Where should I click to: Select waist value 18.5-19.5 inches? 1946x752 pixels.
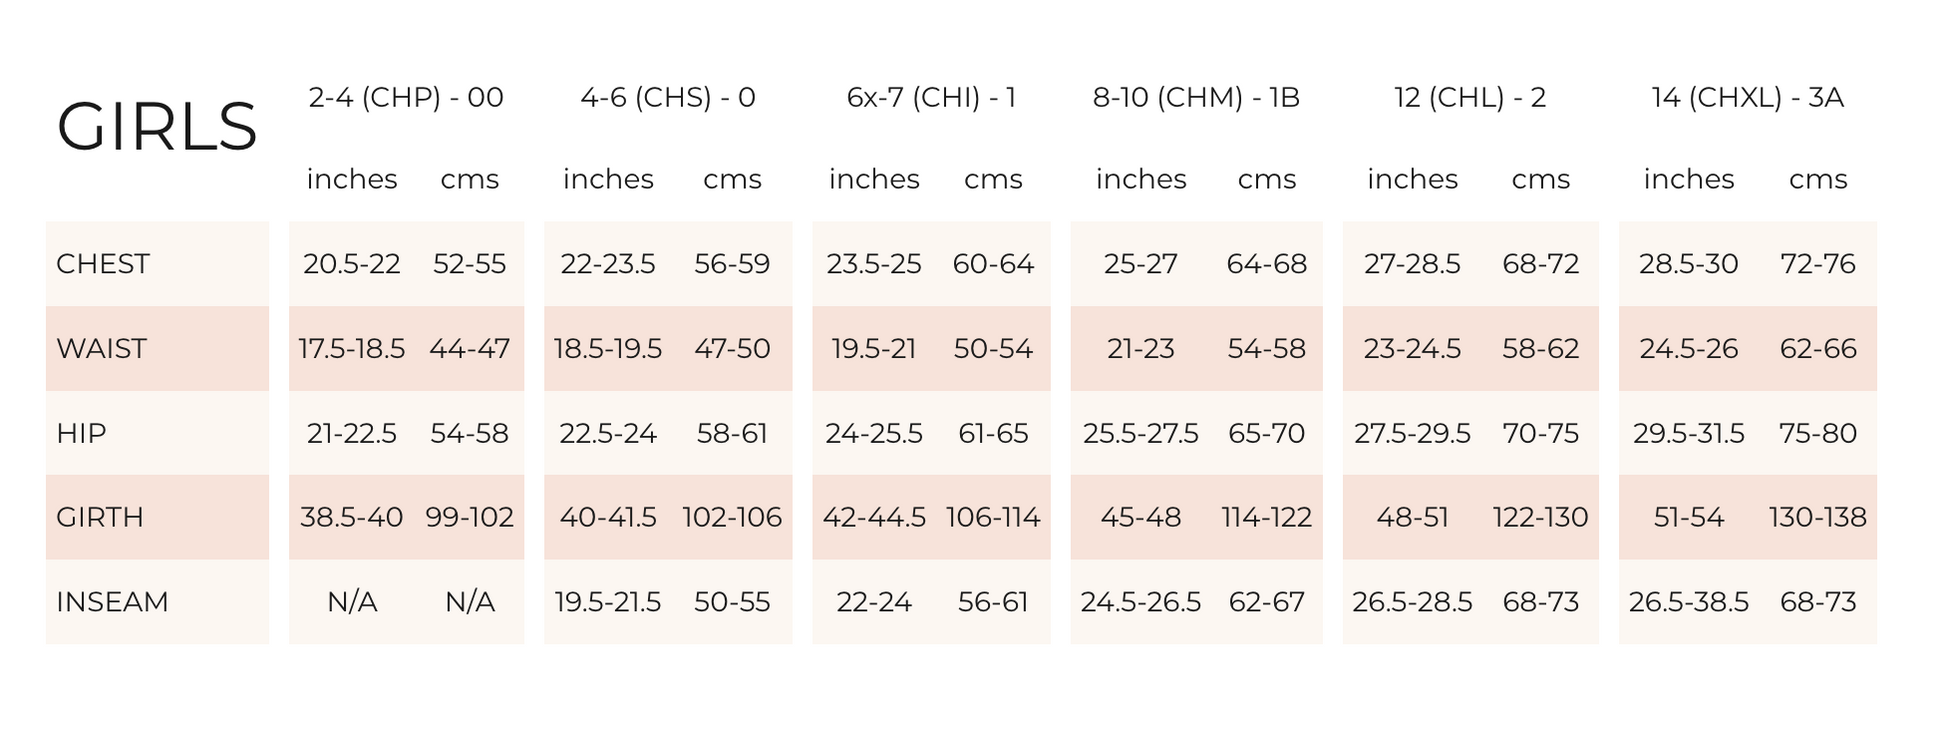[x=608, y=349]
